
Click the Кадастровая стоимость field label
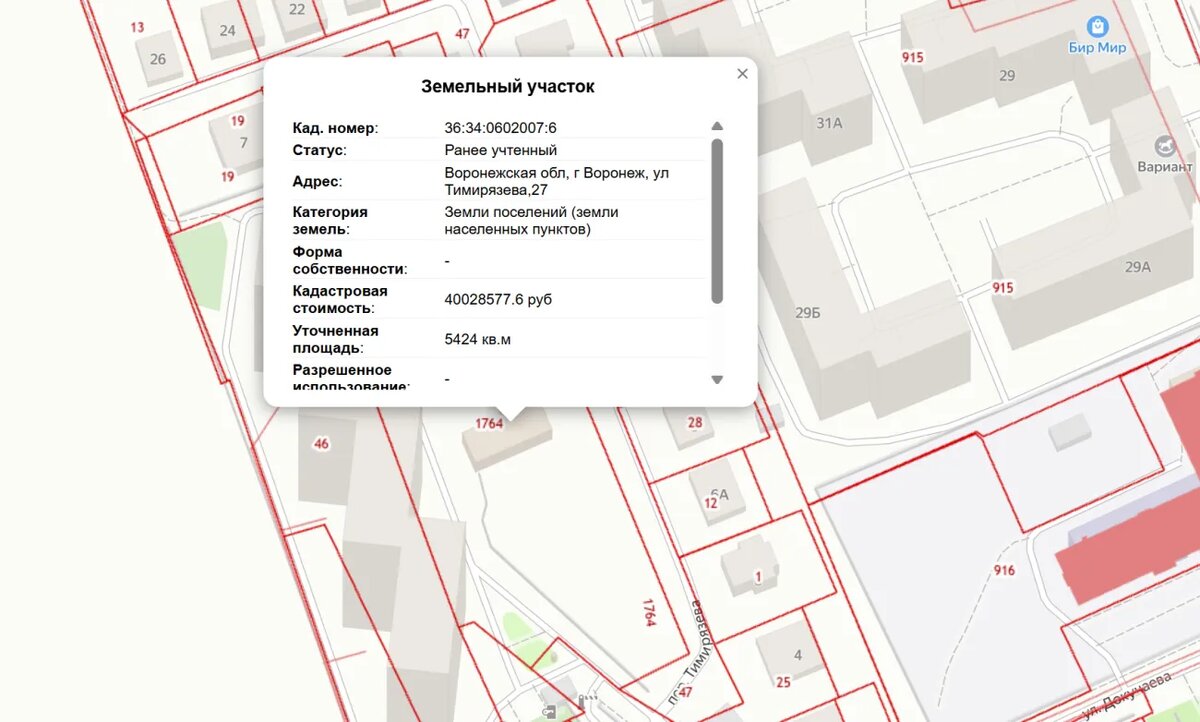click(x=340, y=299)
